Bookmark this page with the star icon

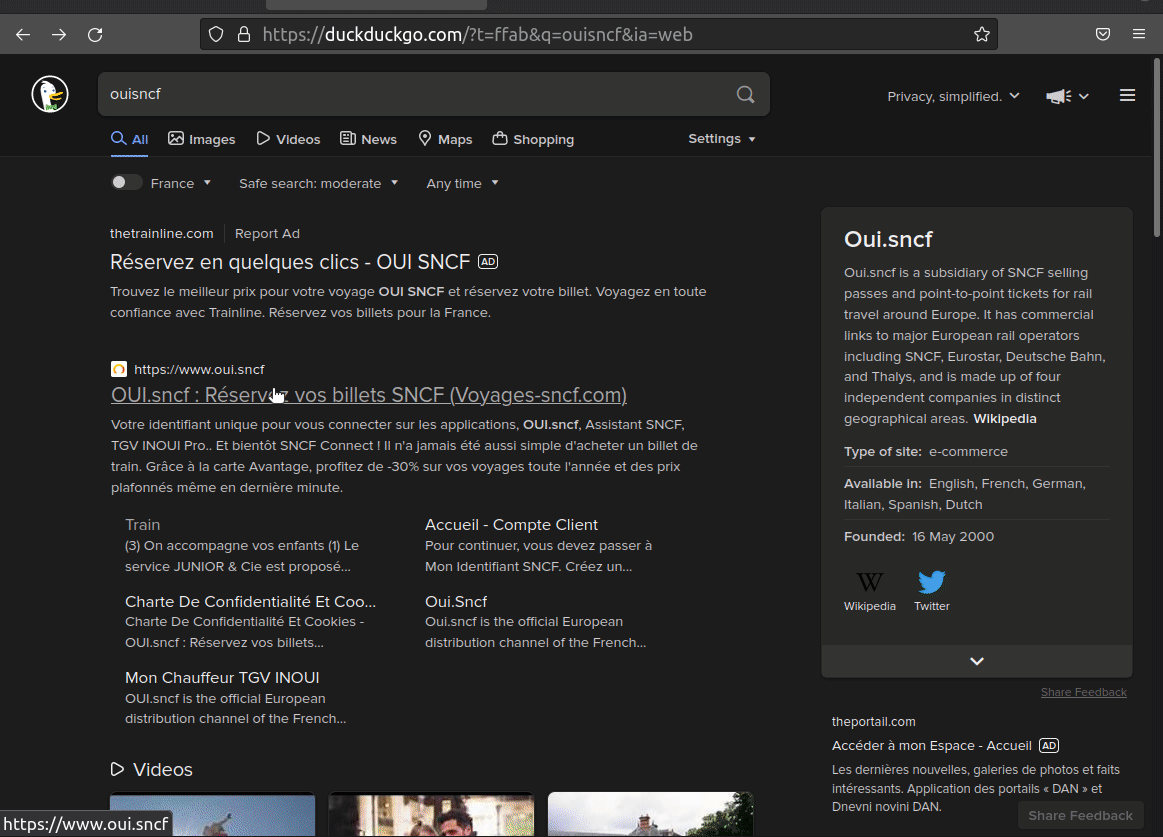point(981,34)
